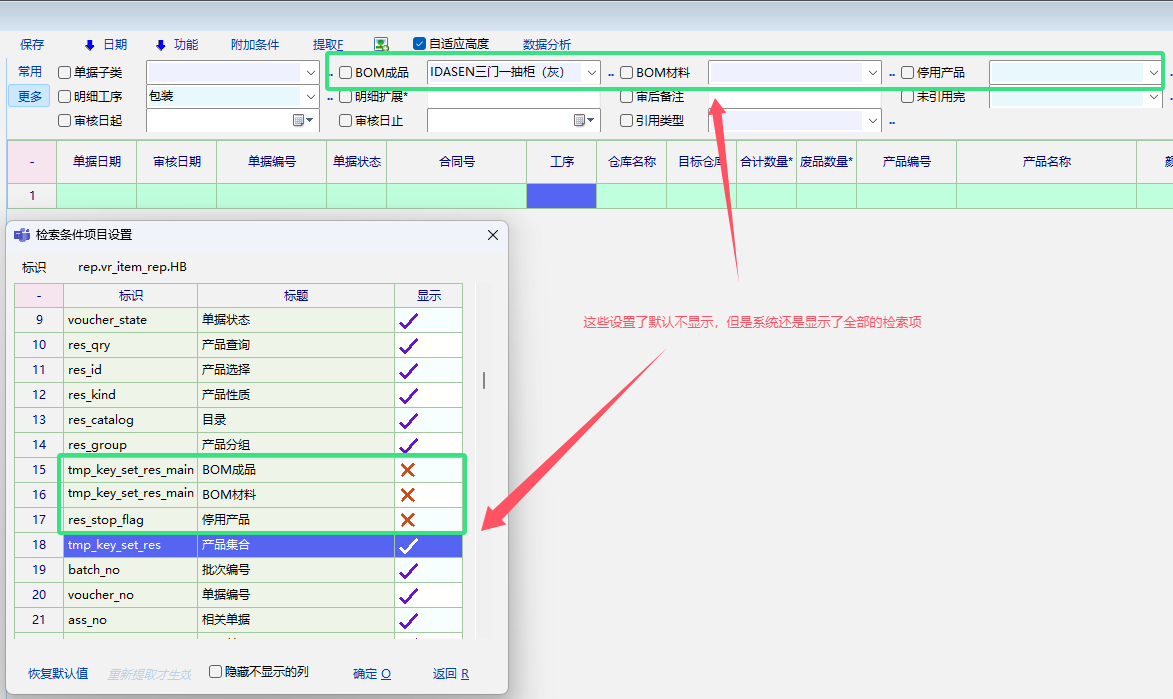Uncheck the 自适应高度 checkbox

click(420, 44)
